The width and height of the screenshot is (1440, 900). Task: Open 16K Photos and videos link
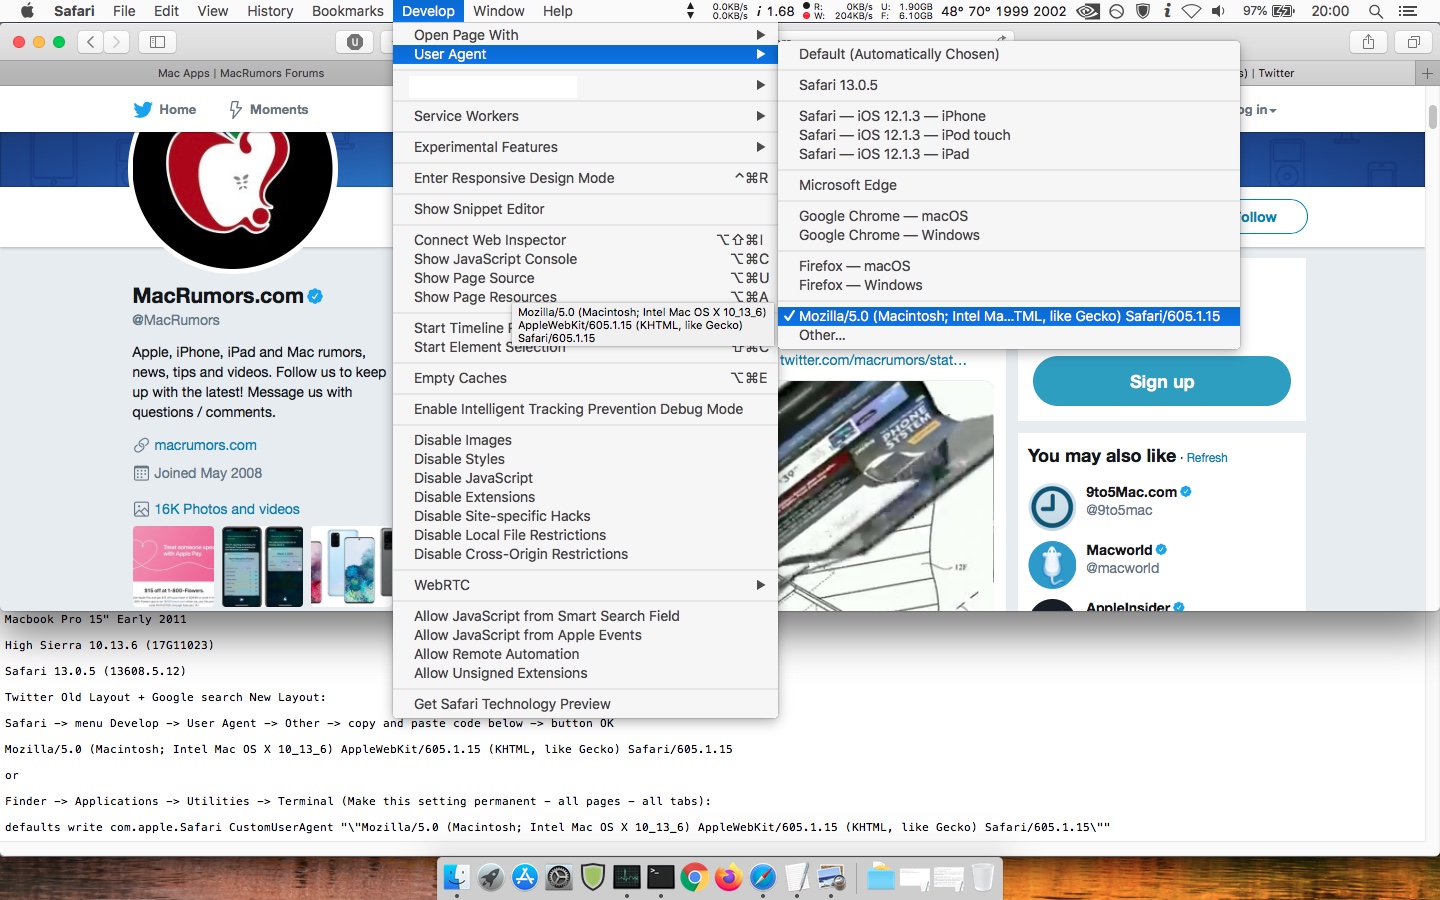(x=227, y=509)
